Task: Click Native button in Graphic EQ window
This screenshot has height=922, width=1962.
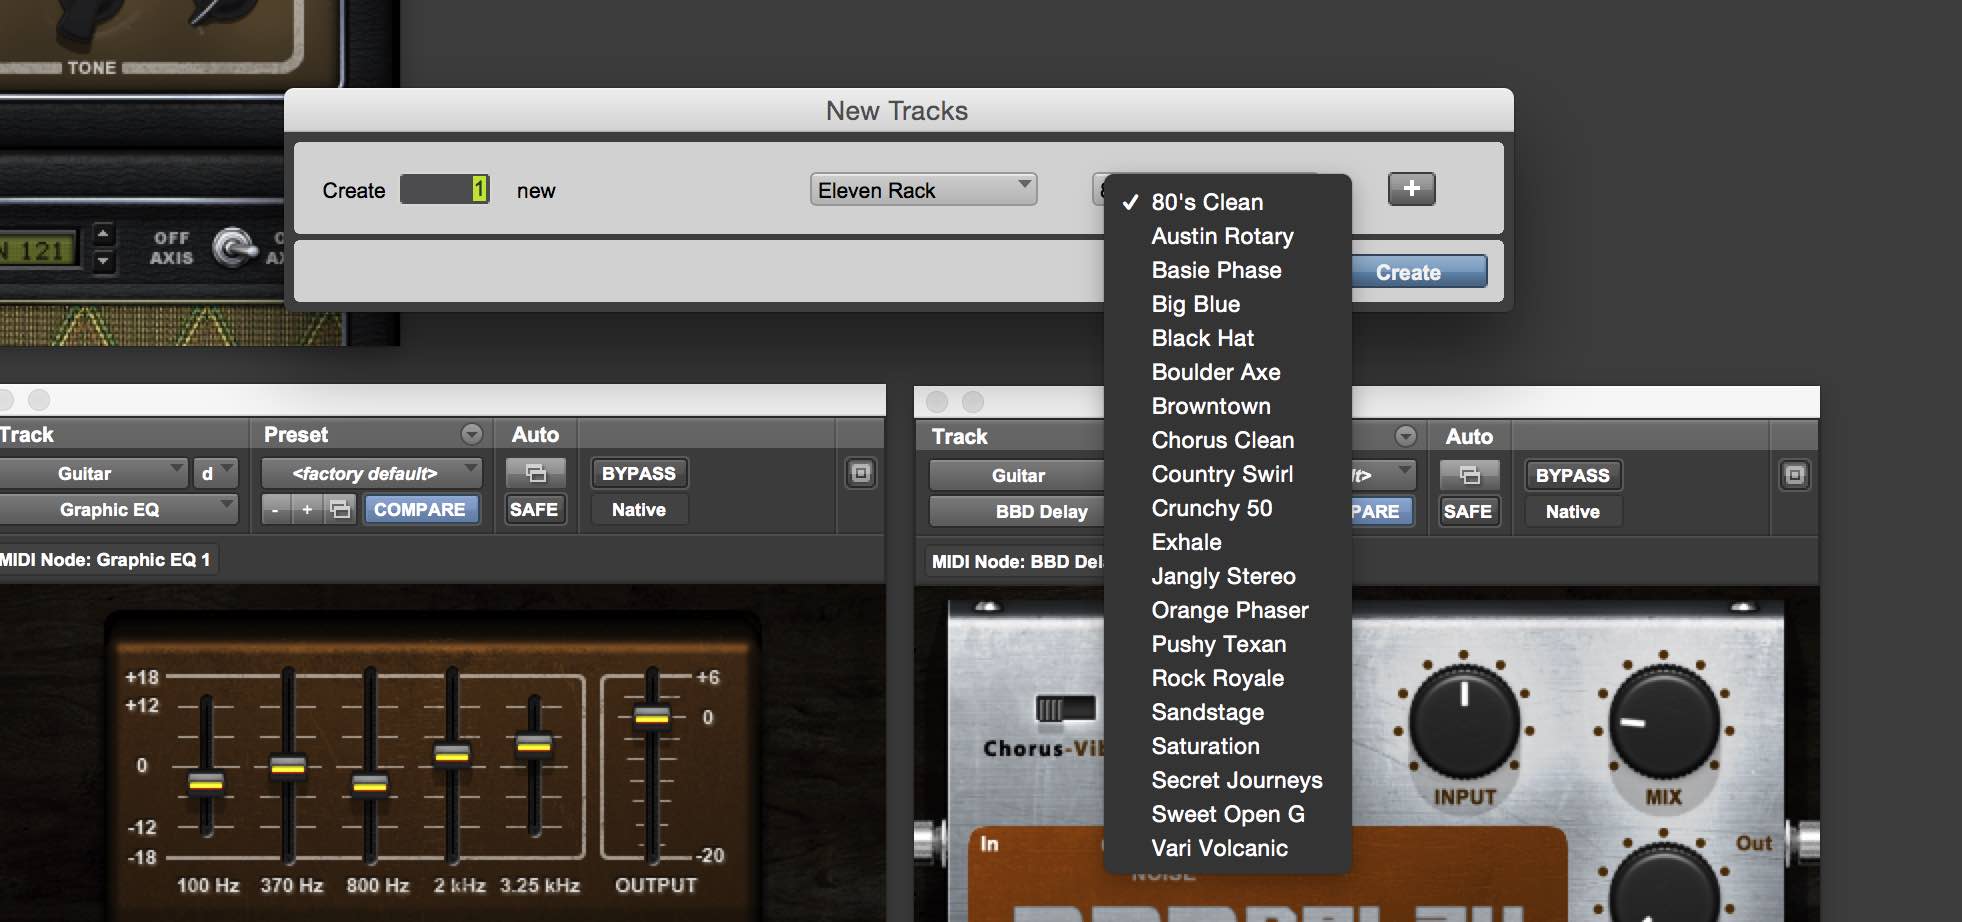Action: [638, 509]
